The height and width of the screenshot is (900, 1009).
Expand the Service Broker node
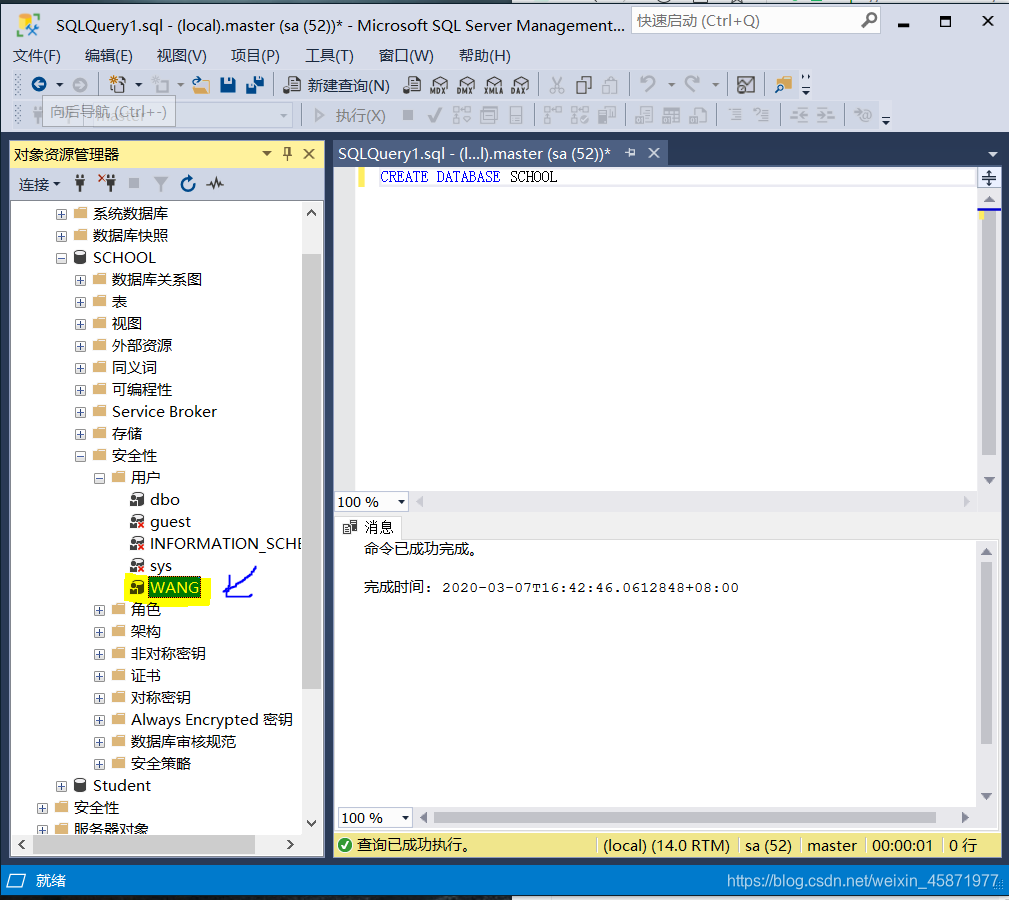pyautogui.click(x=80, y=412)
